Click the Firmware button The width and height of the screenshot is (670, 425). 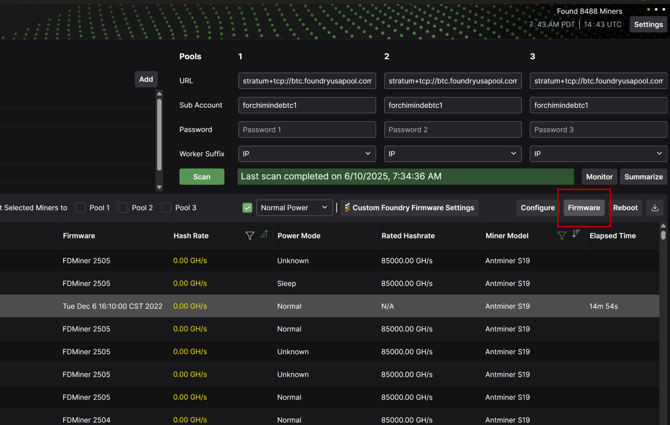tap(584, 208)
